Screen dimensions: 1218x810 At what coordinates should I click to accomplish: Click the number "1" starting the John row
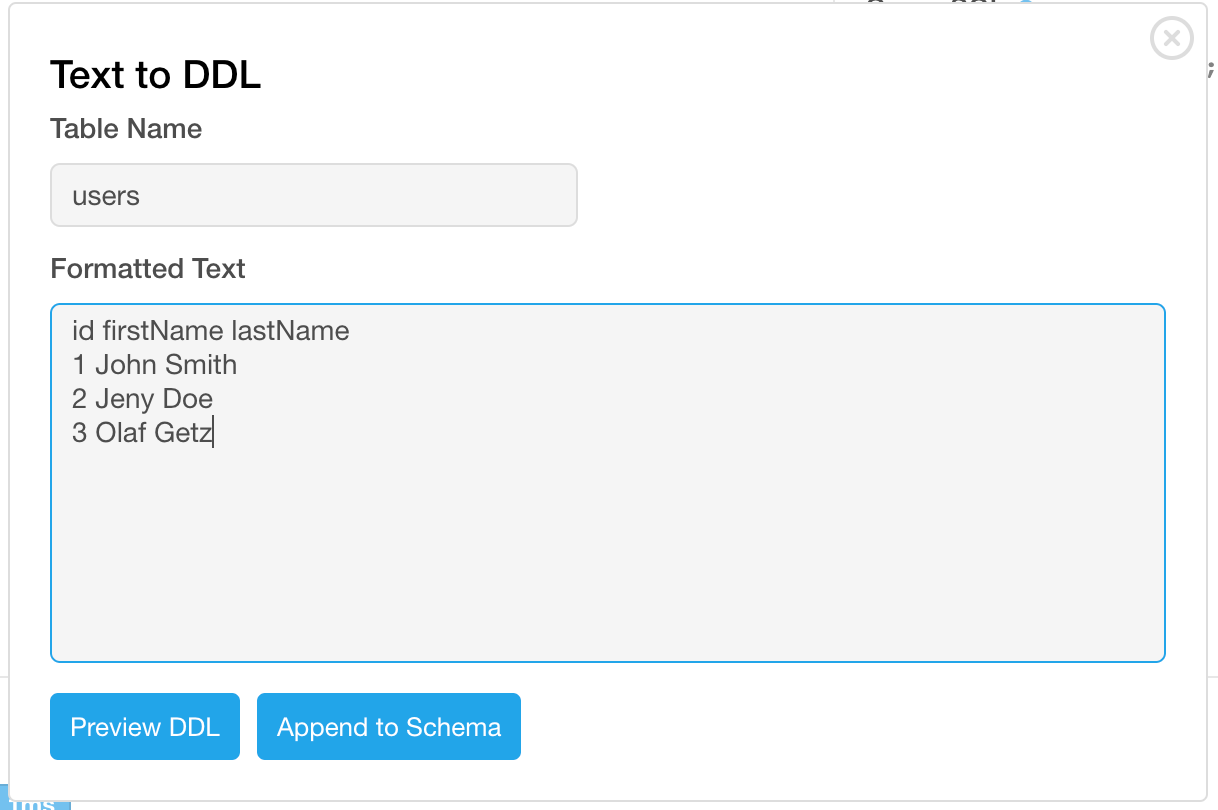point(79,365)
